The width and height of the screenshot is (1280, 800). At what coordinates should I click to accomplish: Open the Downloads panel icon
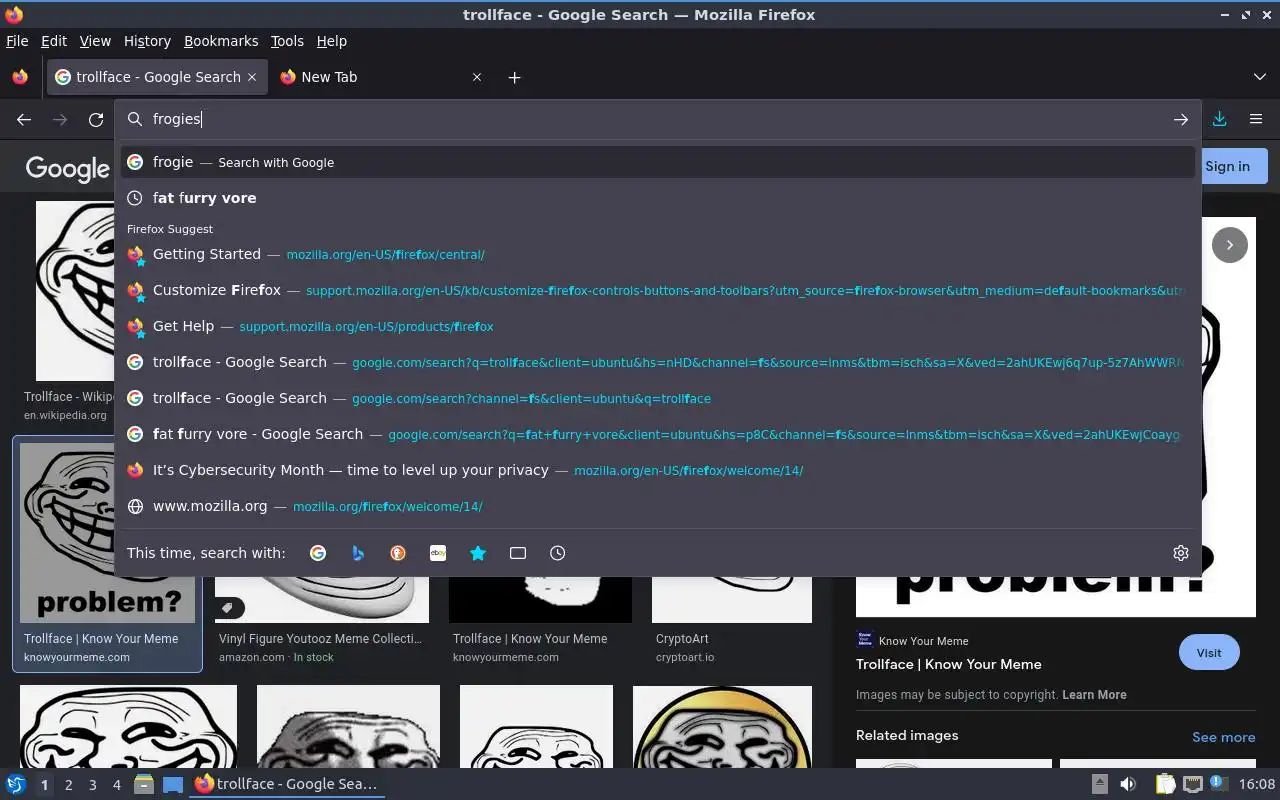coord(1219,119)
